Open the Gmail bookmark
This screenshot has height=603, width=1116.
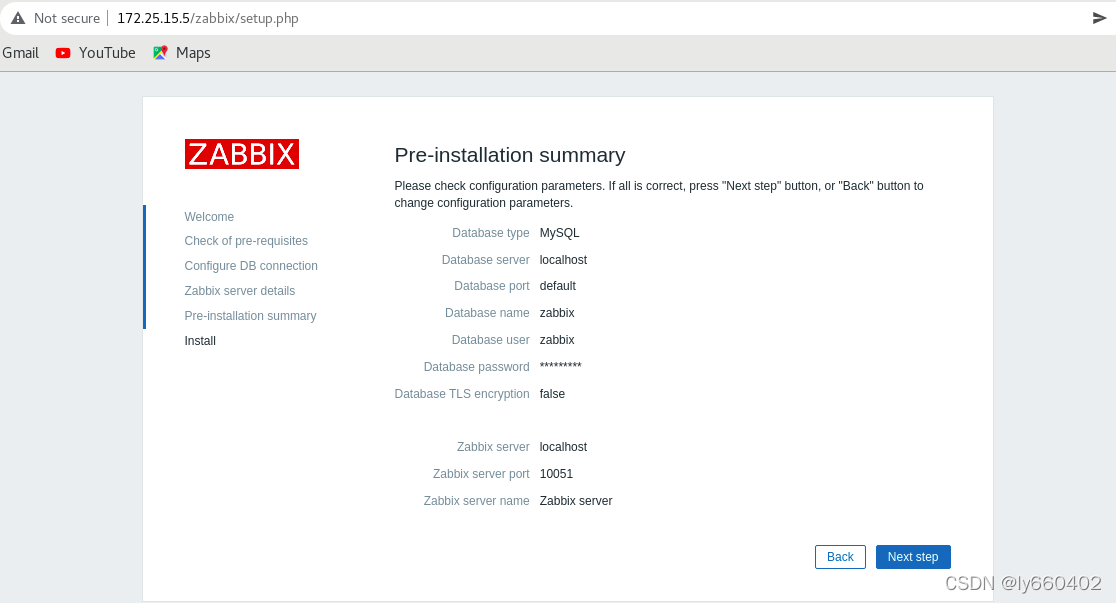tap(21, 53)
